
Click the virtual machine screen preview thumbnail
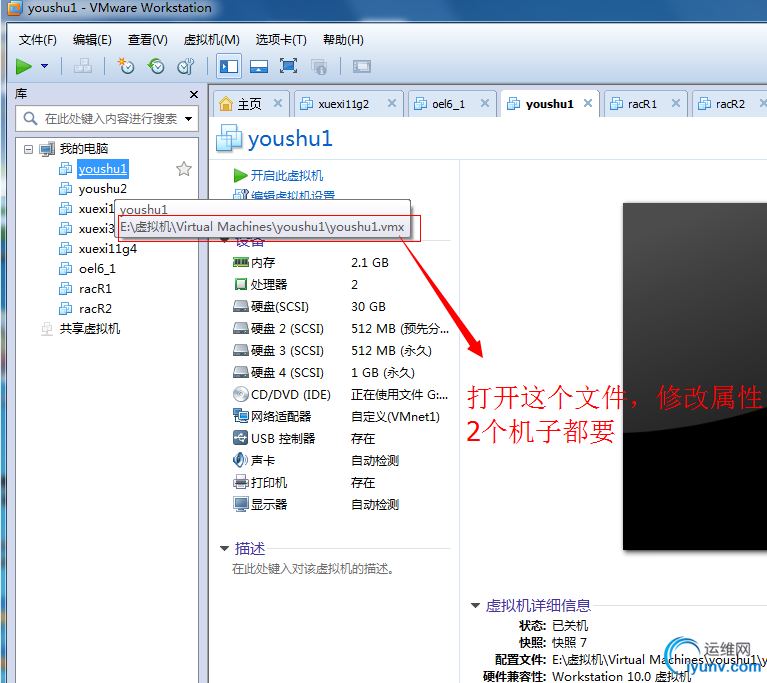pos(695,377)
